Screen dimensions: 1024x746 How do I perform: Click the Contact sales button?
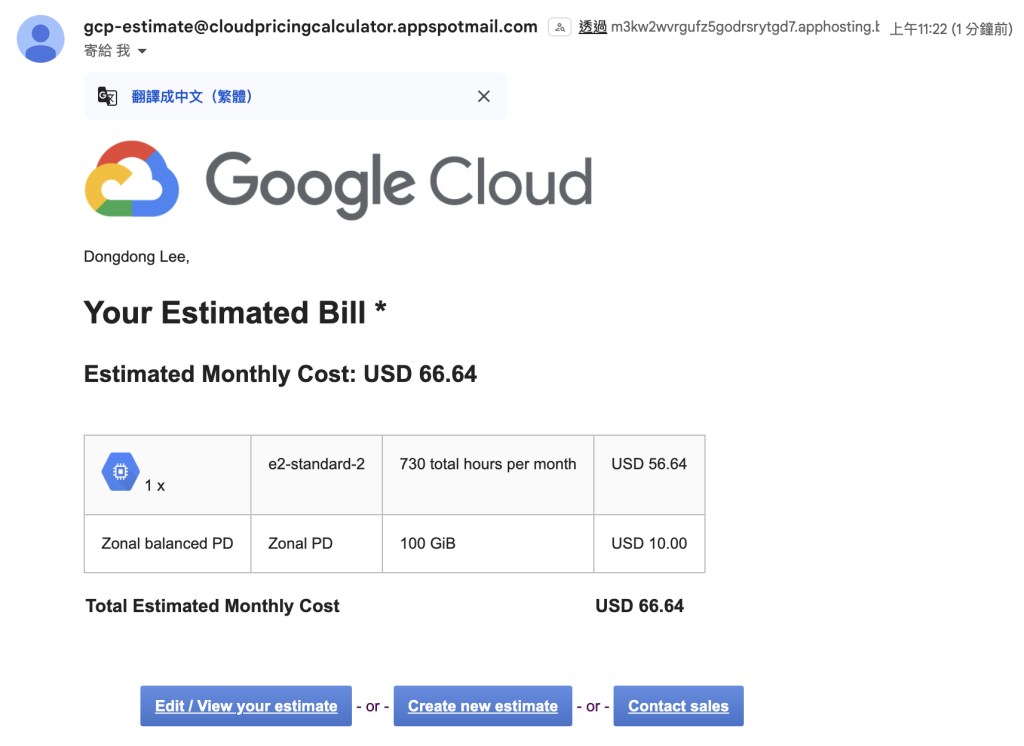678,705
